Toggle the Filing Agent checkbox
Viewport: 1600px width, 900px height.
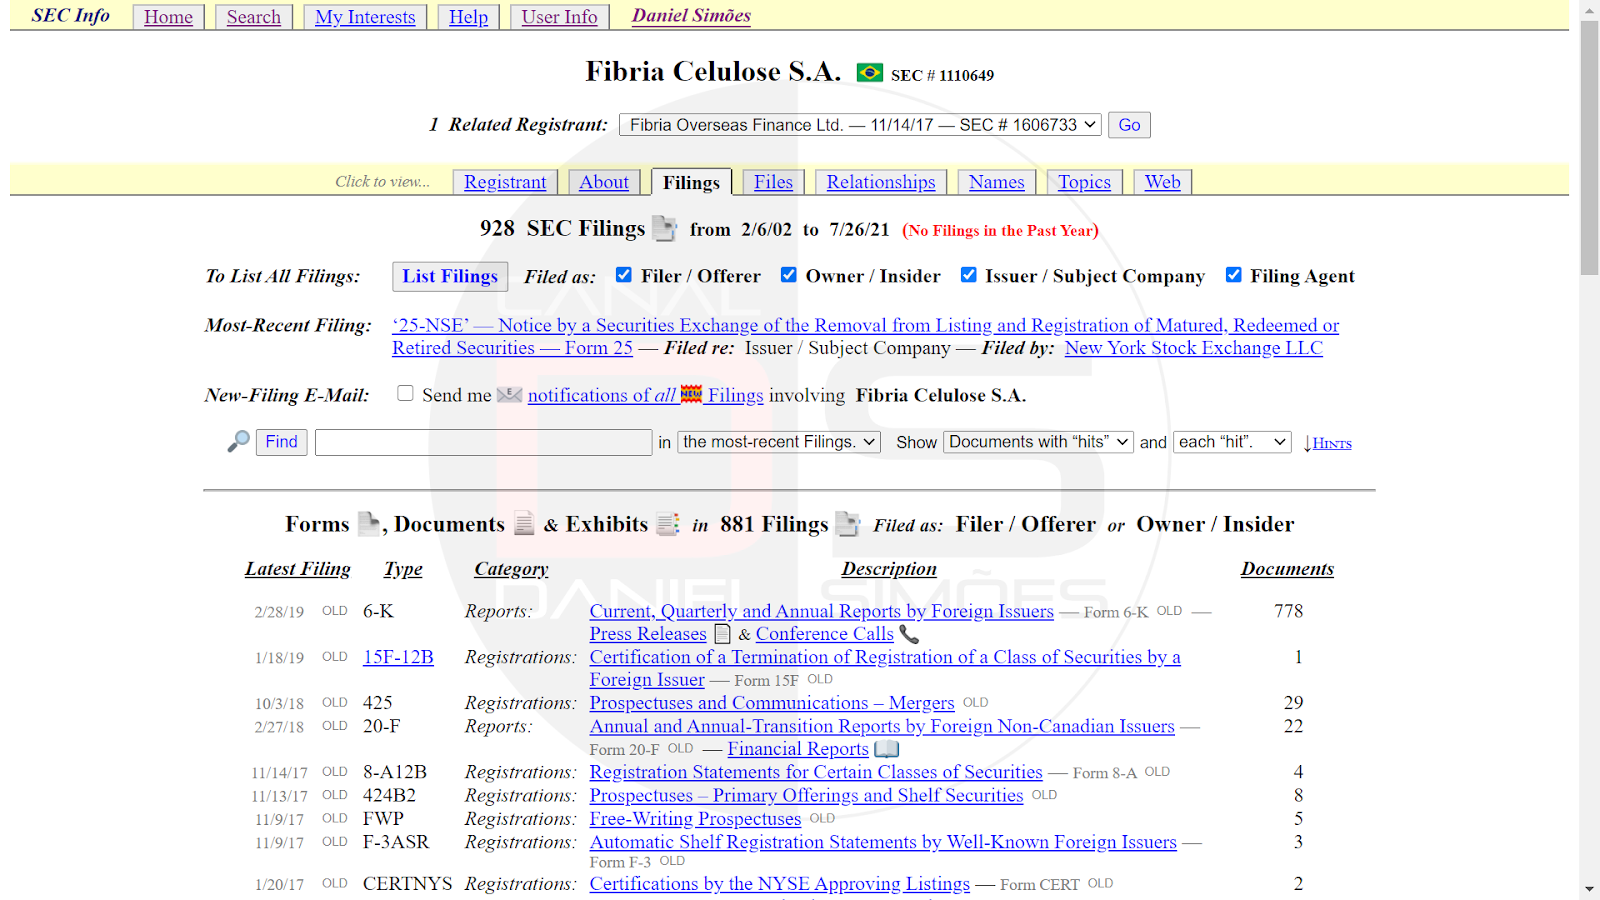[x=1234, y=275]
